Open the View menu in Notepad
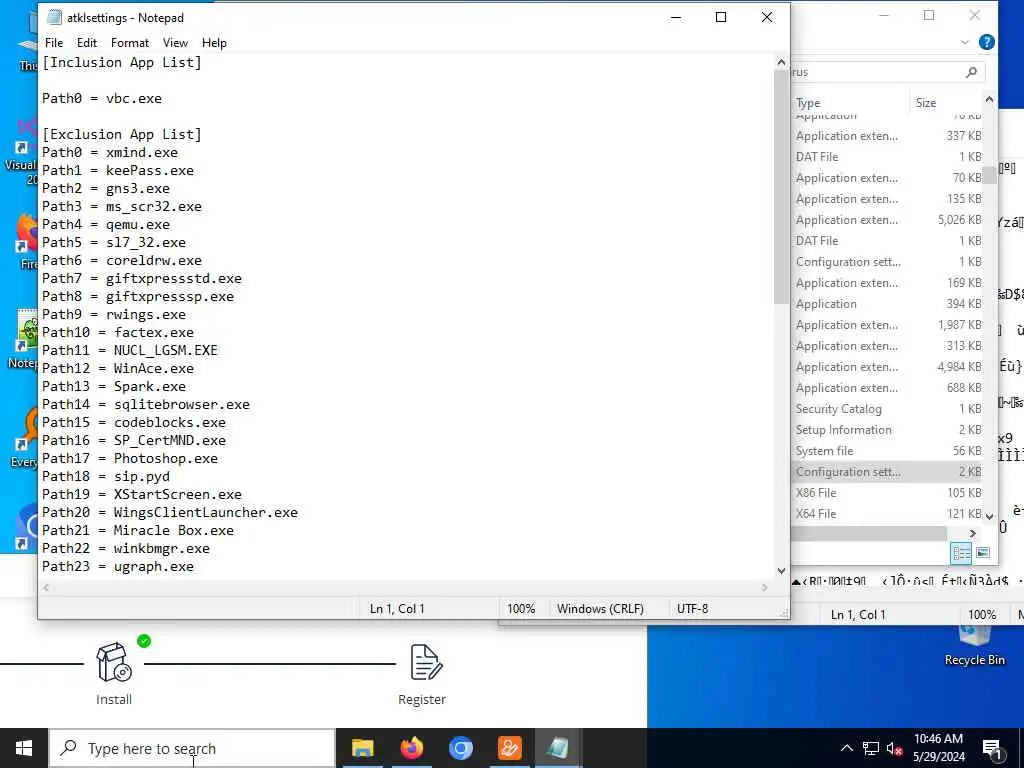Viewport: 1024px width, 768px height. click(x=175, y=42)
